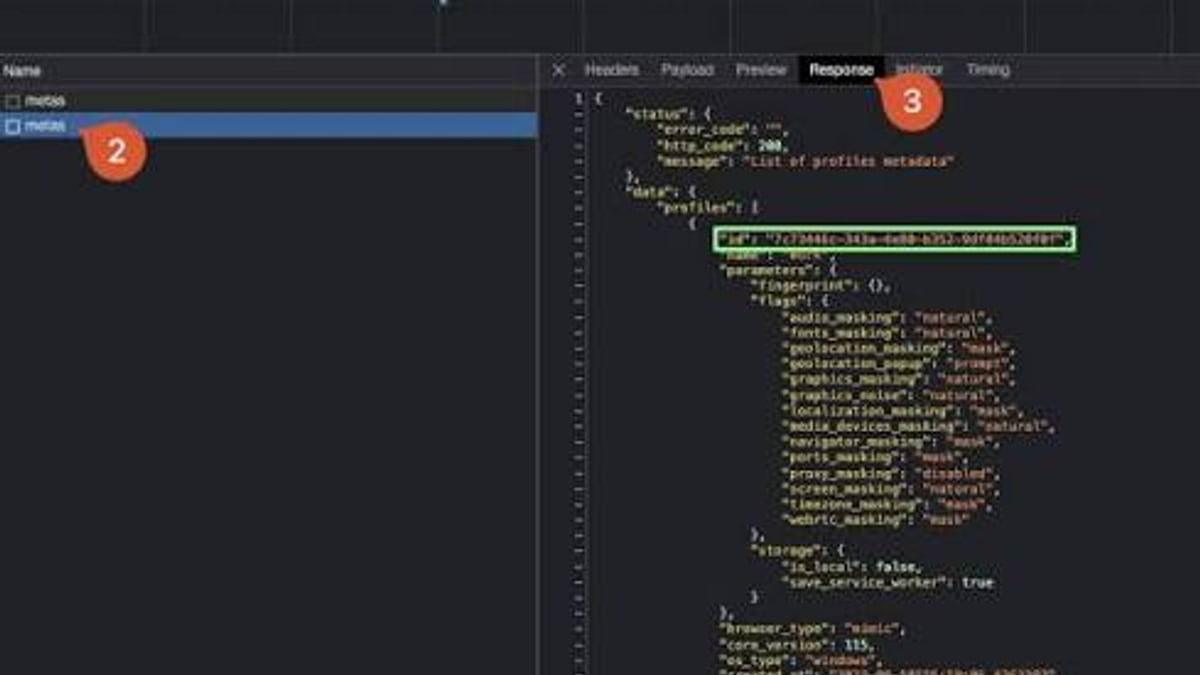Screen dimensions: 1200x675
Task: Click the "save_service_worker": true line
Action: [888, 583]
